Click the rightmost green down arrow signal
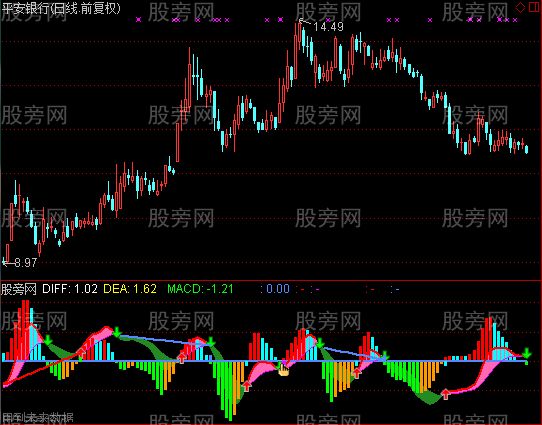This screenshot has height=425, width=542. coord(526,353)
